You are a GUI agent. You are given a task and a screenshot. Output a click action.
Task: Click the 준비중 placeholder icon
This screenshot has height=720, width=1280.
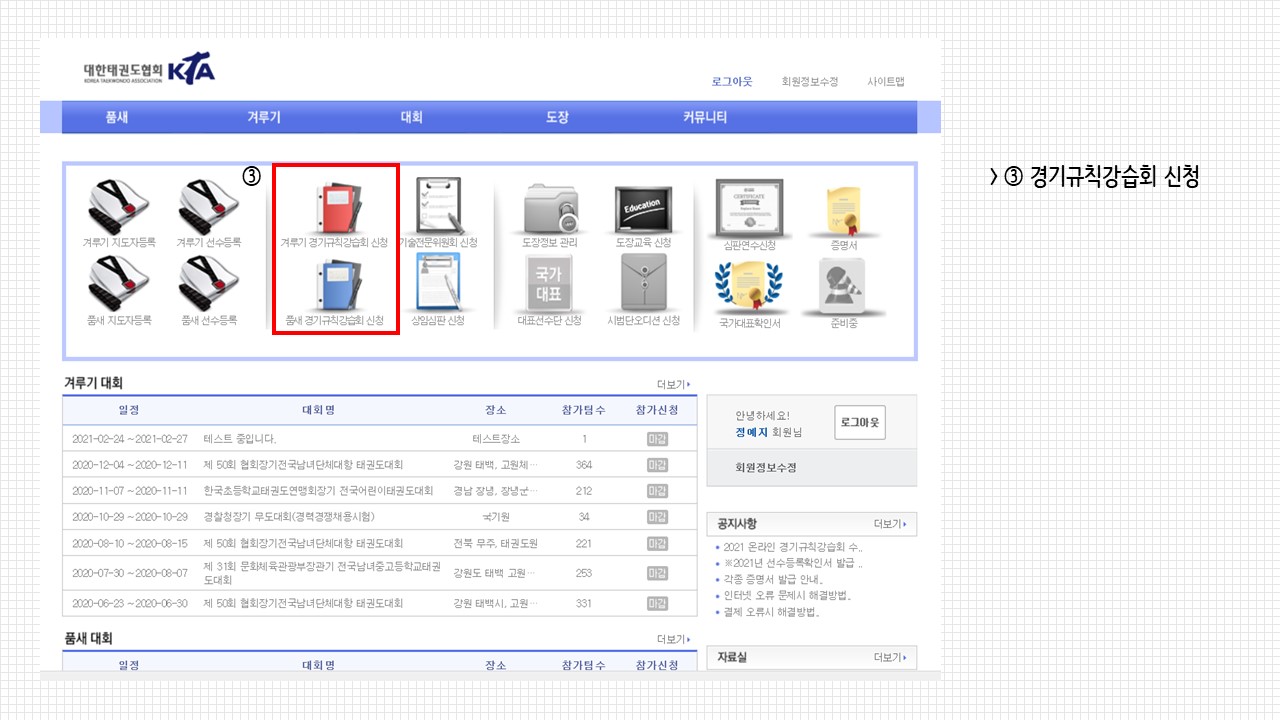(x=844, y=287)
